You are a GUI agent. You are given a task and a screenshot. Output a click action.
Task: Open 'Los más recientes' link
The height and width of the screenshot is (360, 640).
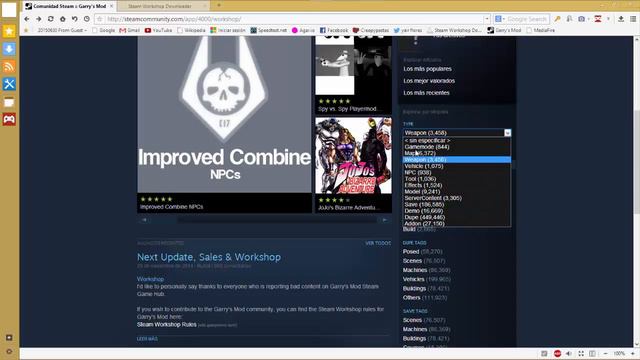click(x=426, y=93)
